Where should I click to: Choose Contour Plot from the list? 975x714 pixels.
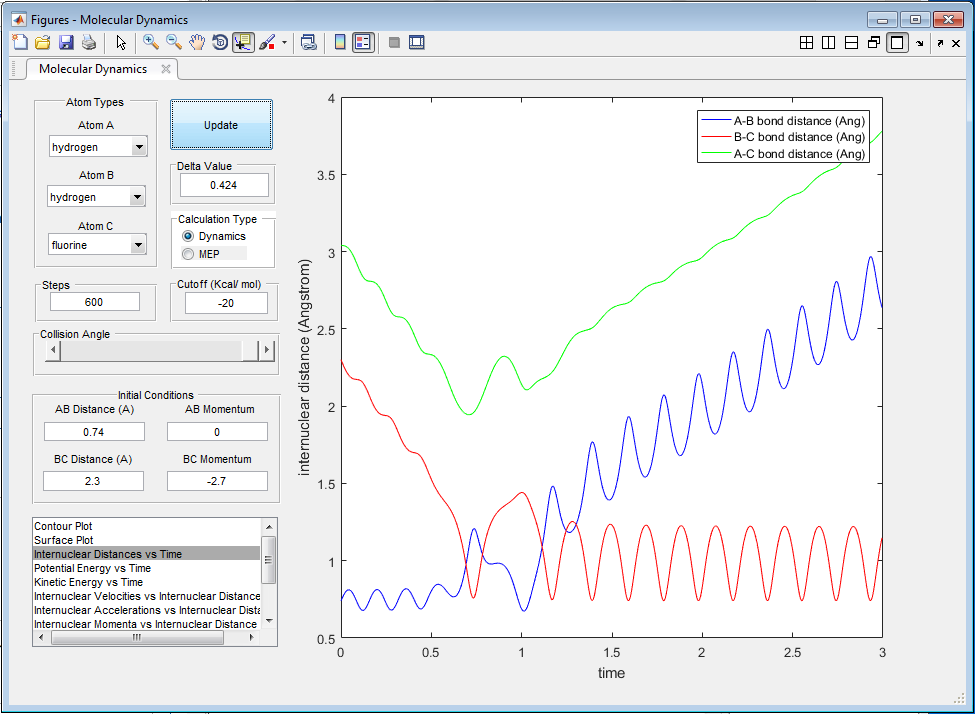point(63,526)
